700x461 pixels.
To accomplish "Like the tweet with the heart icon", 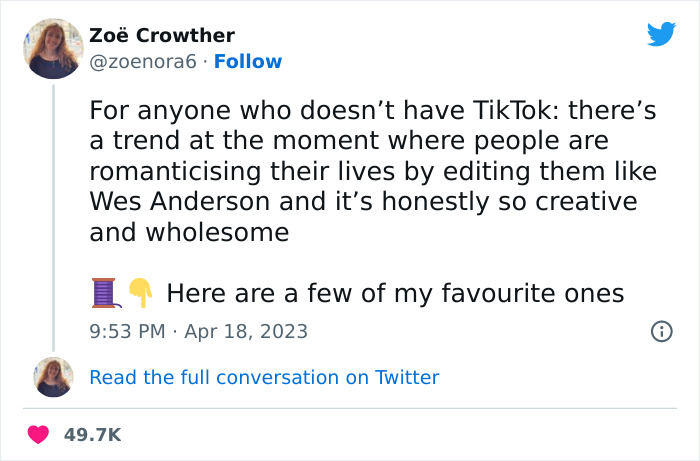I will (39, 435).
